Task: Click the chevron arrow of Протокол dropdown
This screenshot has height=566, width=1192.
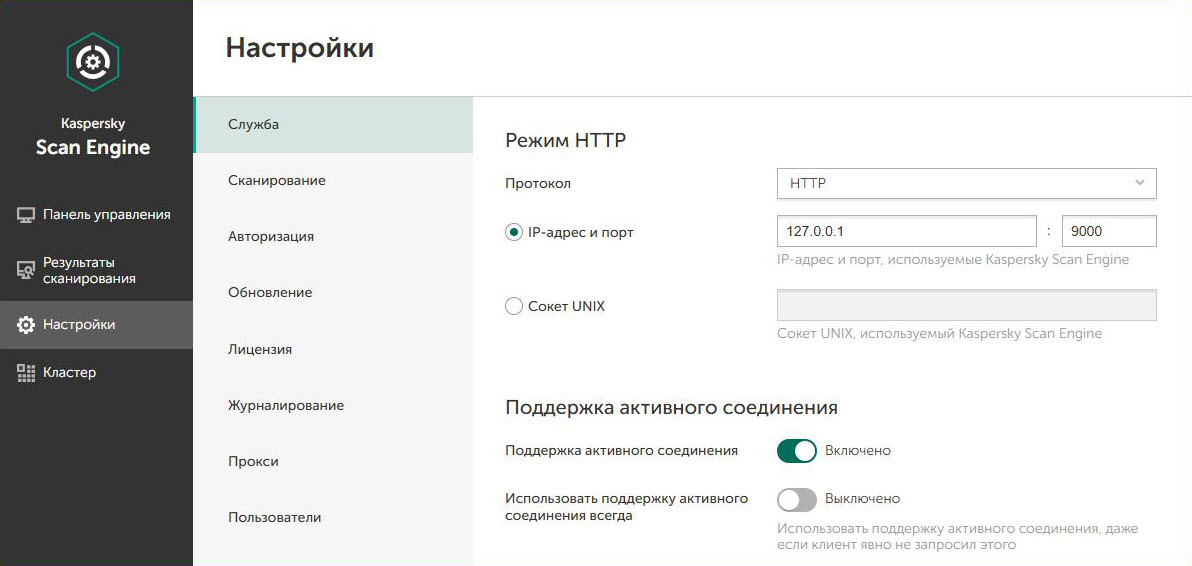Action: click(1140, 183)
